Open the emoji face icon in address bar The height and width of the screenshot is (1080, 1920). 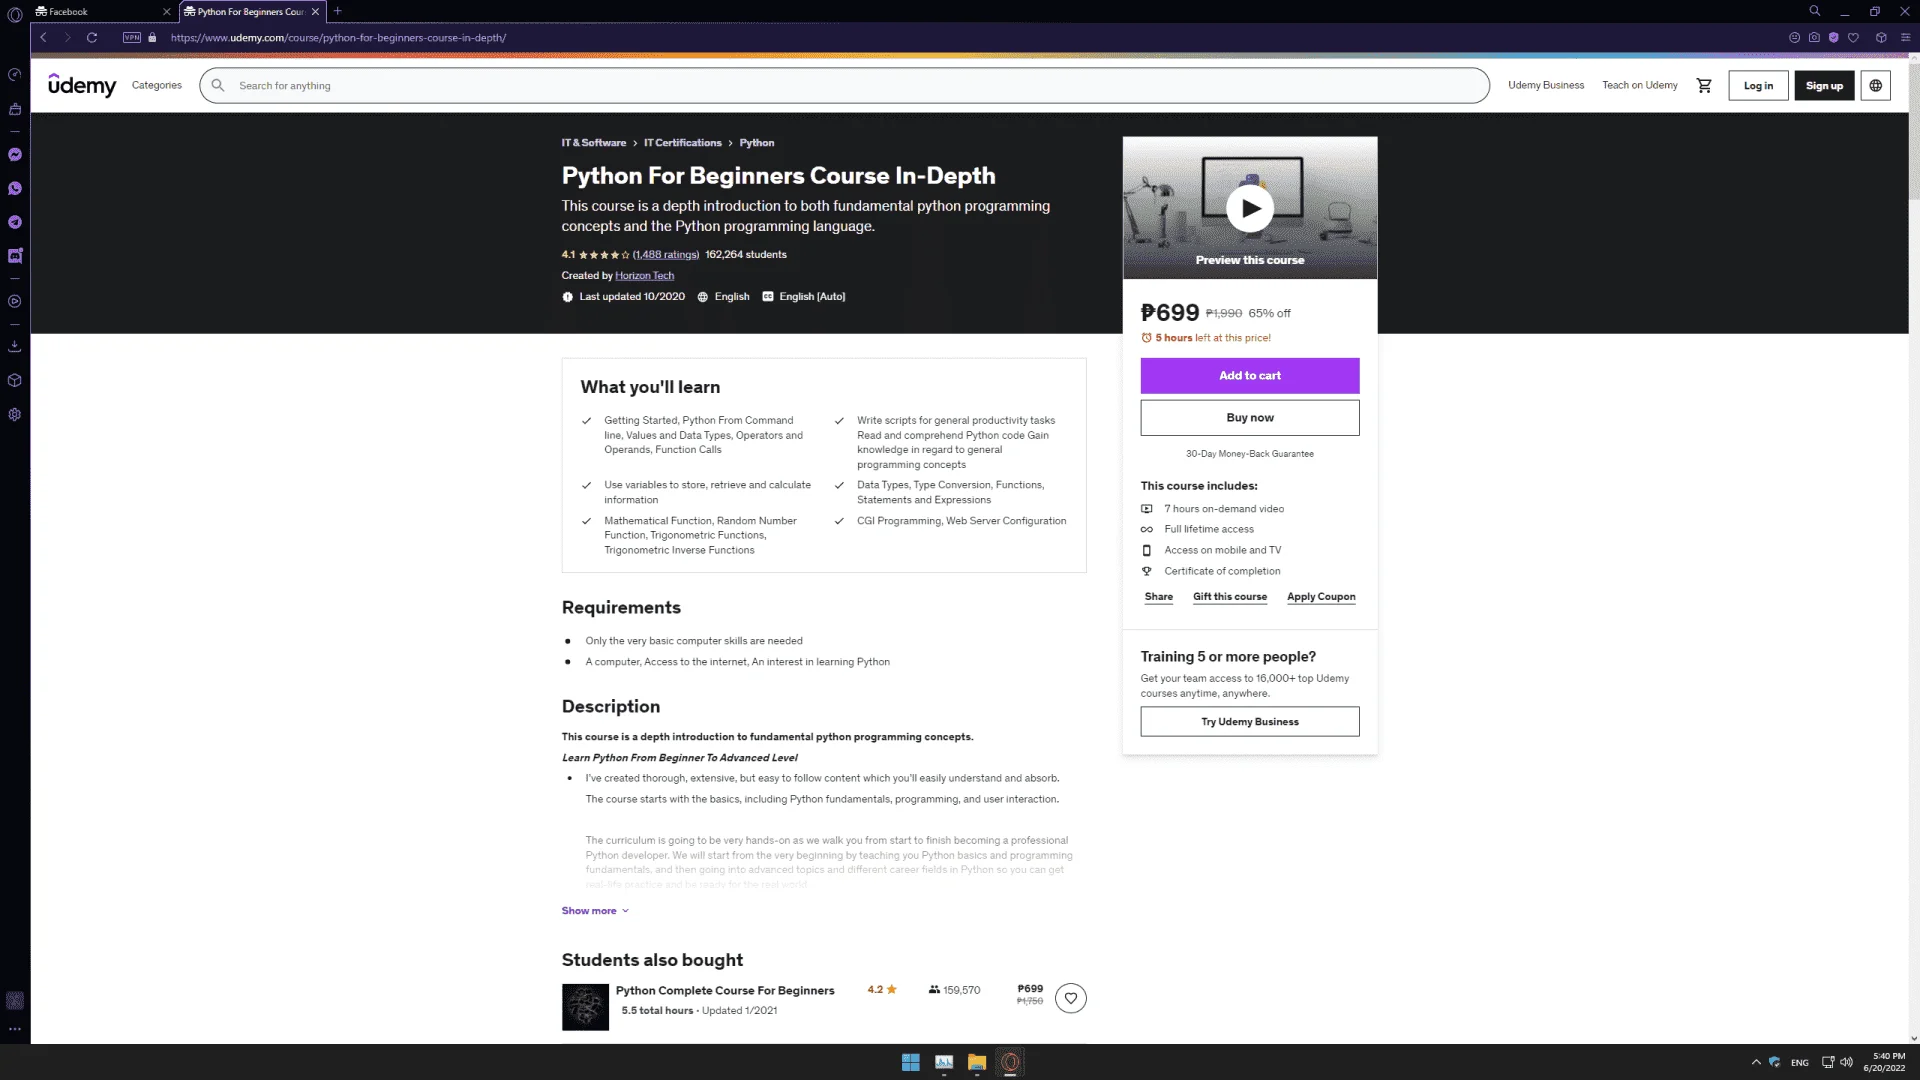tap(1794, 38)
